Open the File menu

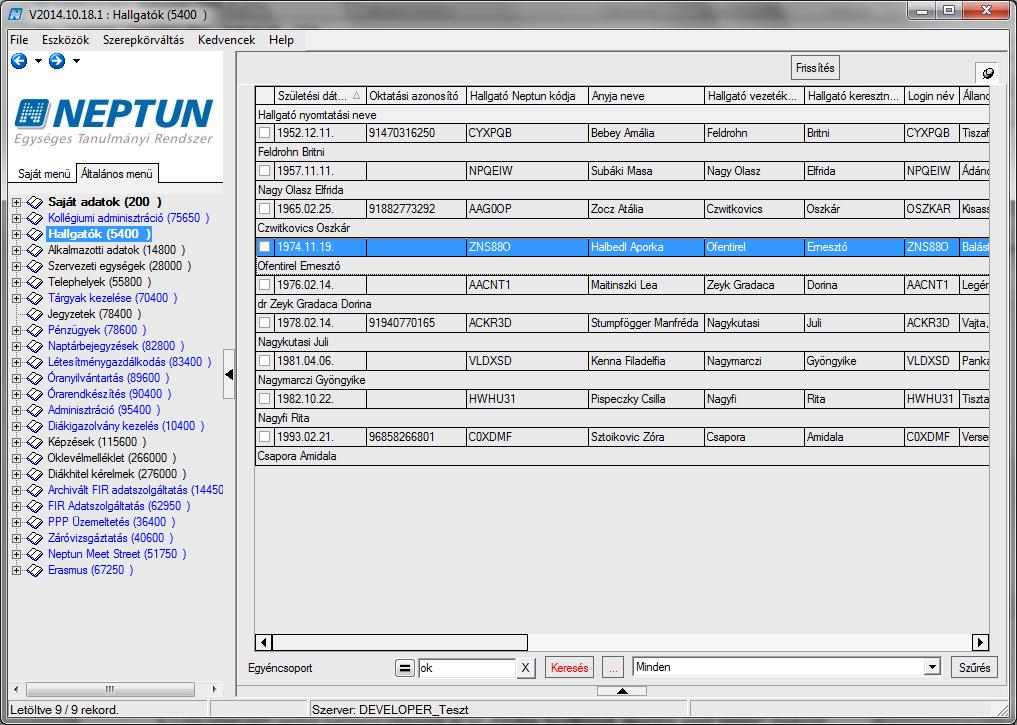pyautogui.click(x=19, y=40)
